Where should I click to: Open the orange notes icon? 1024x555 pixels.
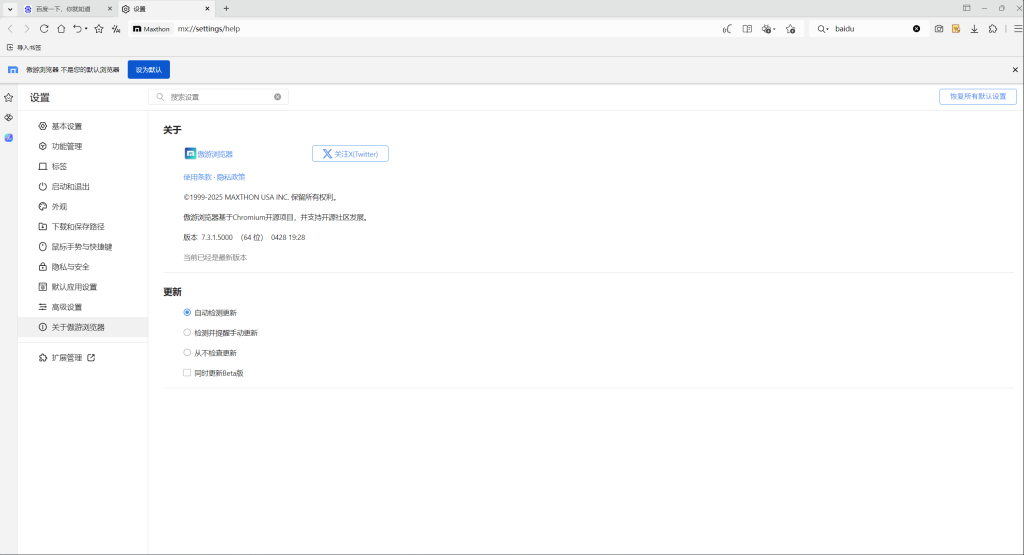tap(956, 29)
